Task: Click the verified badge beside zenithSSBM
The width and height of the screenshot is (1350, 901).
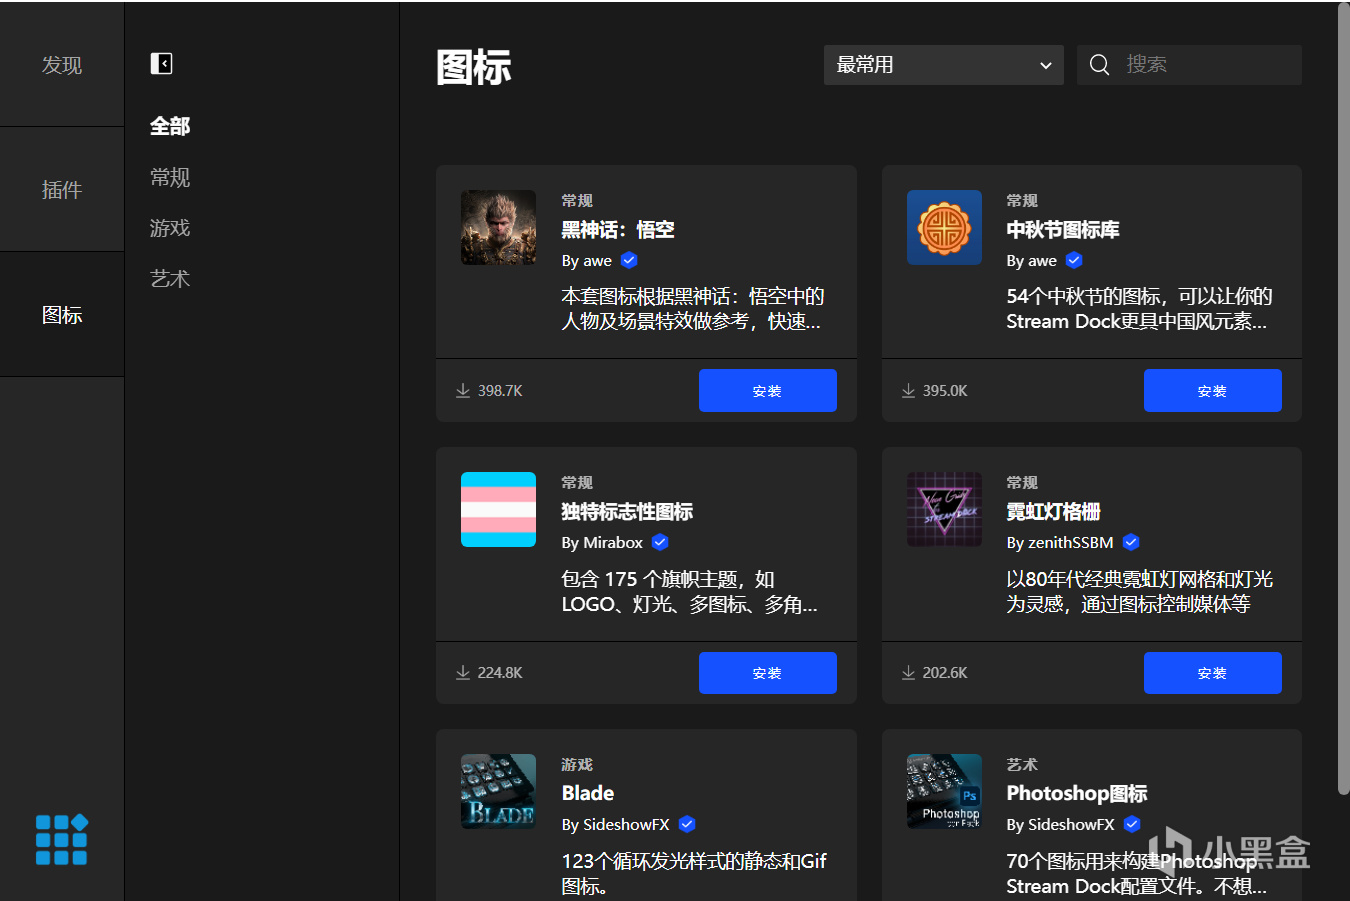Action: click(1131, 543)
